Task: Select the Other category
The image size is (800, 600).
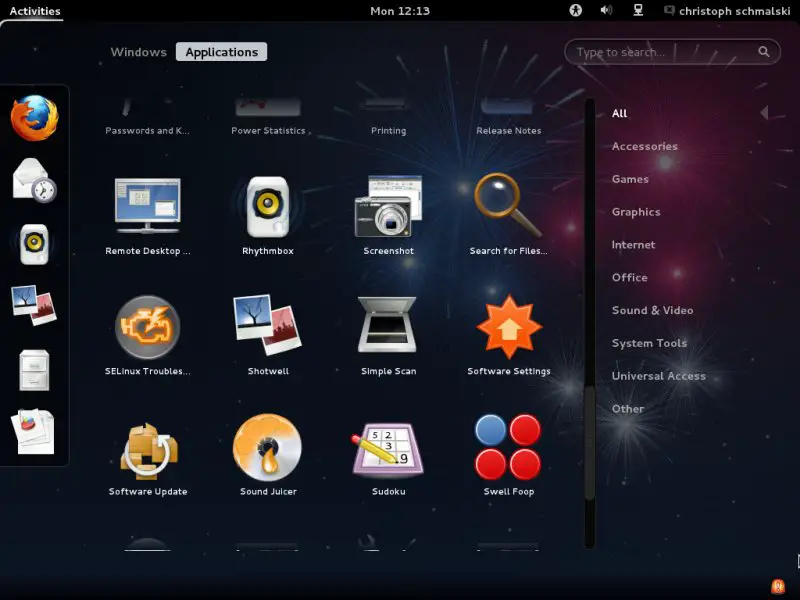Action: click(628, 409)
